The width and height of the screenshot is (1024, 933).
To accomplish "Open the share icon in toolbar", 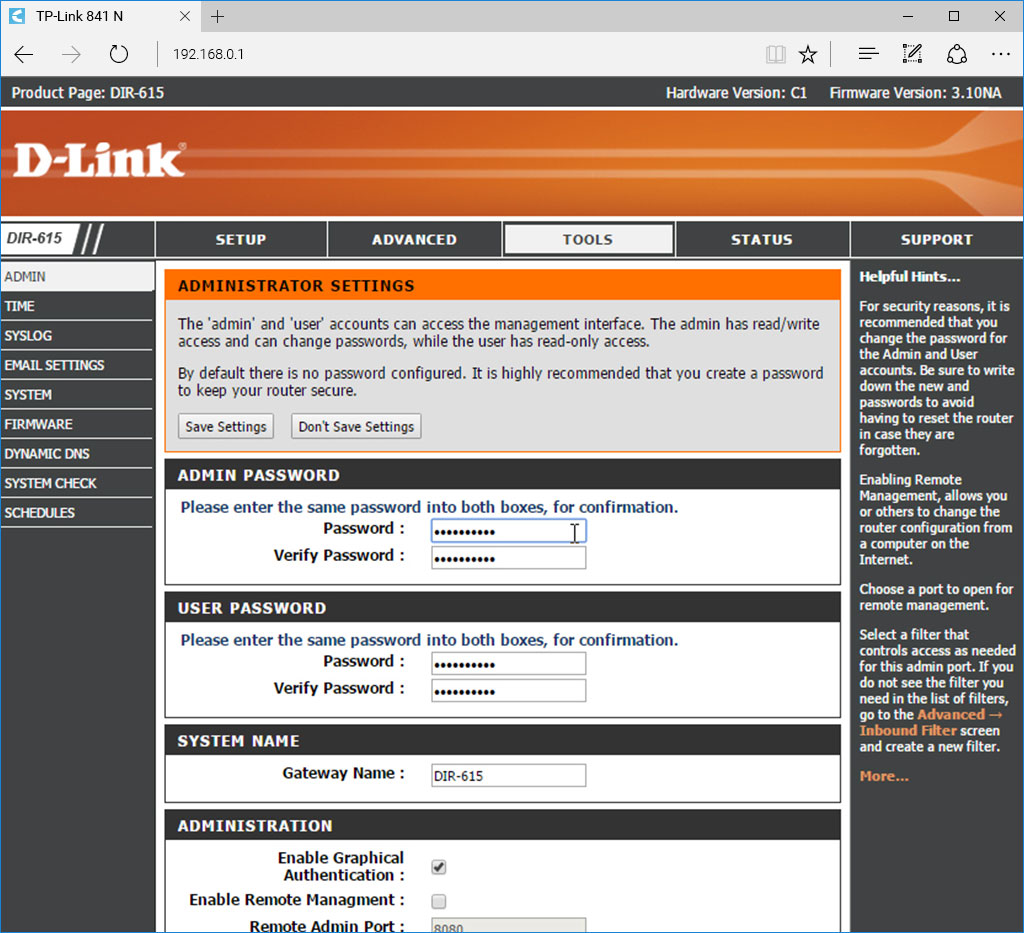I will click(957, 54).
